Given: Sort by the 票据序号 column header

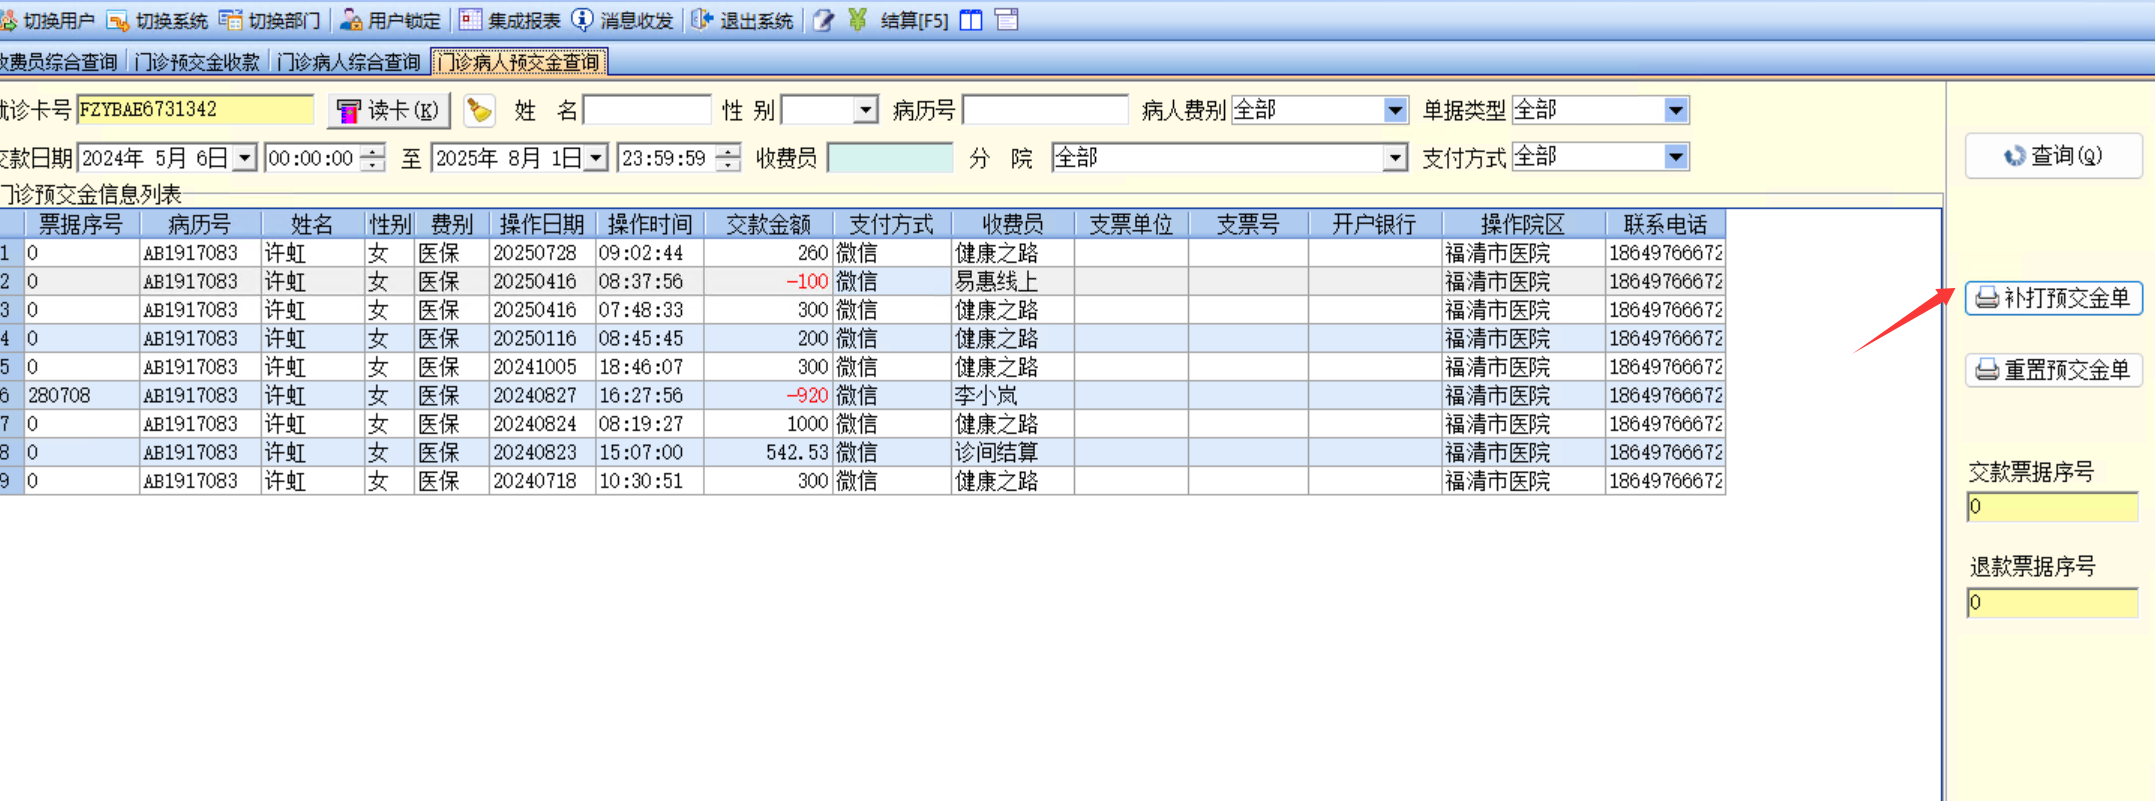Looking at the screenshot, I should click(82, 224).
